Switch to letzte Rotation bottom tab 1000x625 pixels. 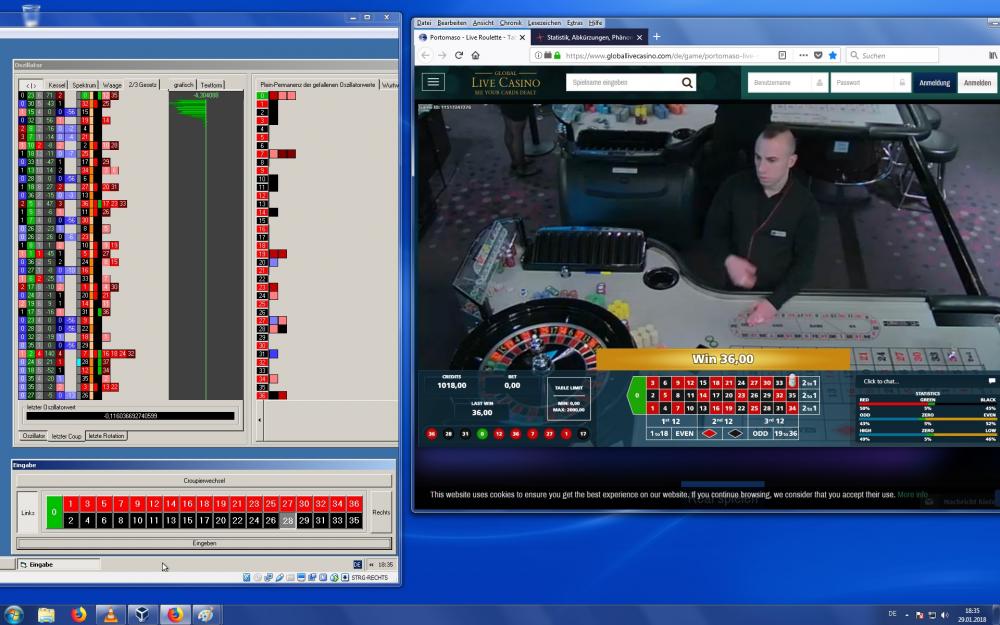pyautogui.click(x=106, y=436)
